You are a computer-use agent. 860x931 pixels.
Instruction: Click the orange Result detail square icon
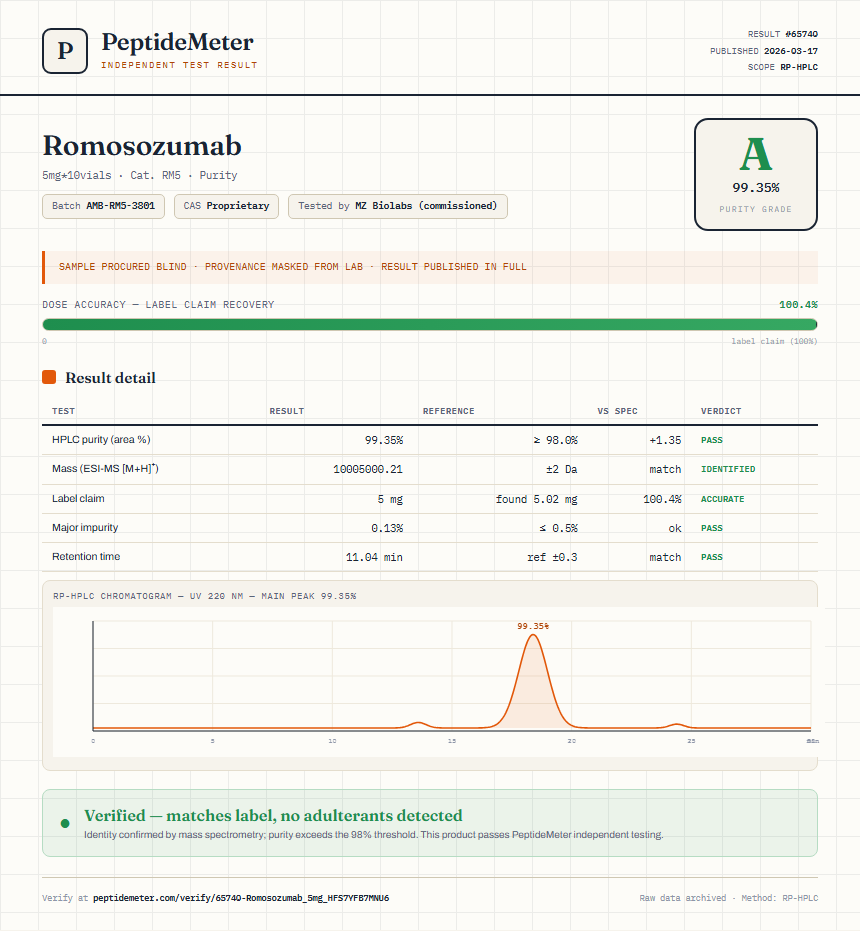click(x=49, y=377)
